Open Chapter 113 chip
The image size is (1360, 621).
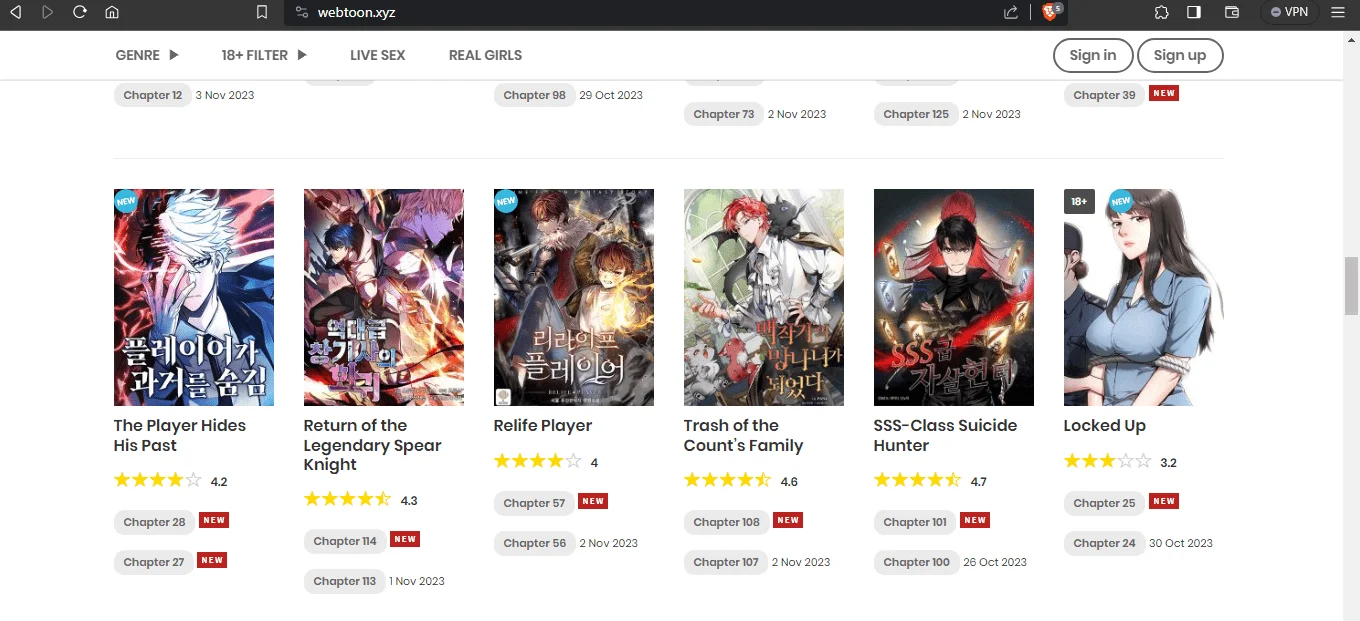tap(345, 581)
